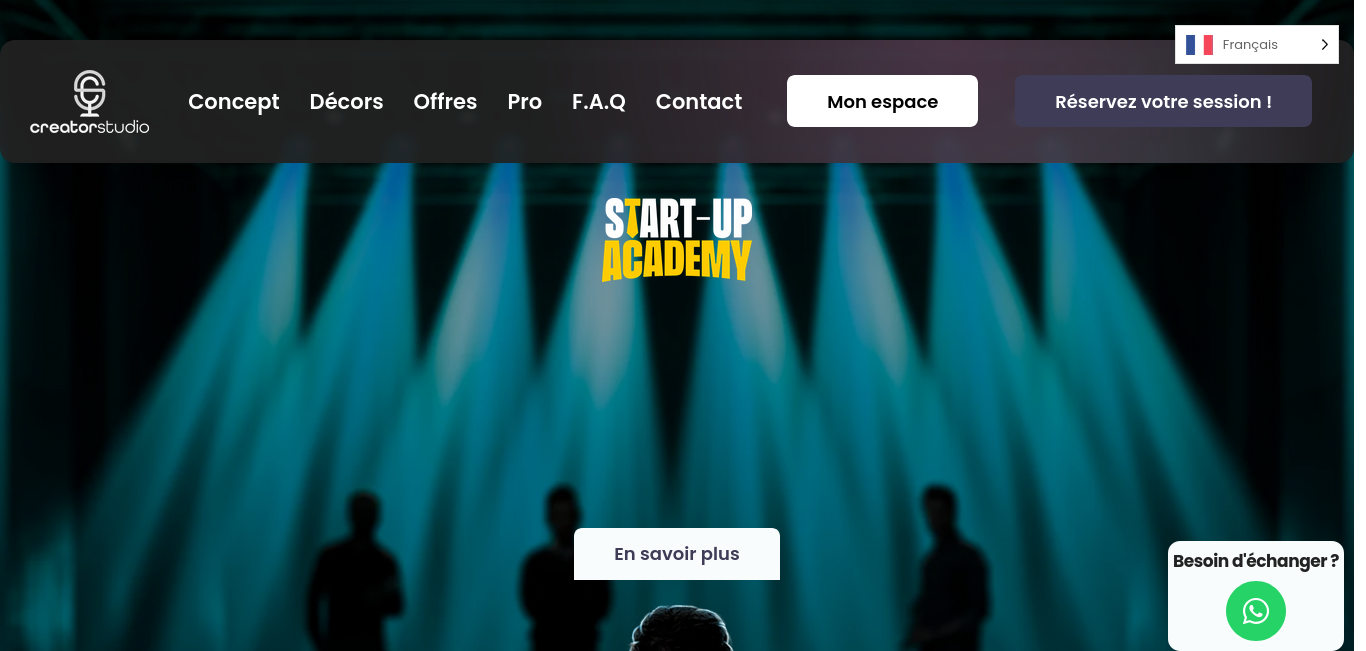Click the Creator Studio microphone logo icon
The image size is (1366, 651).
click(x=90, y=93)
